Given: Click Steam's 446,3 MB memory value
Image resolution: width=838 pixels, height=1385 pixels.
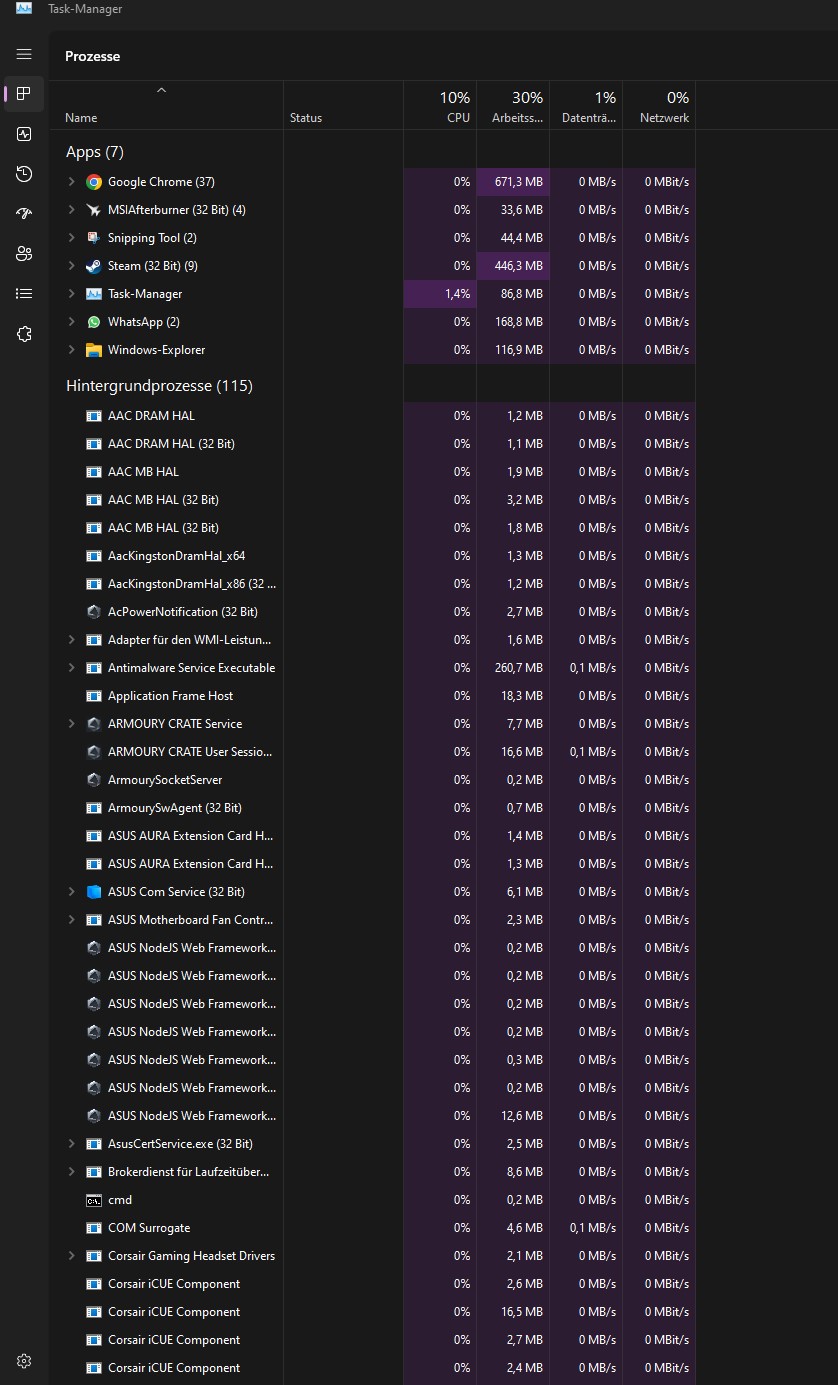Looking at the screenshot, I should [519, 266].
